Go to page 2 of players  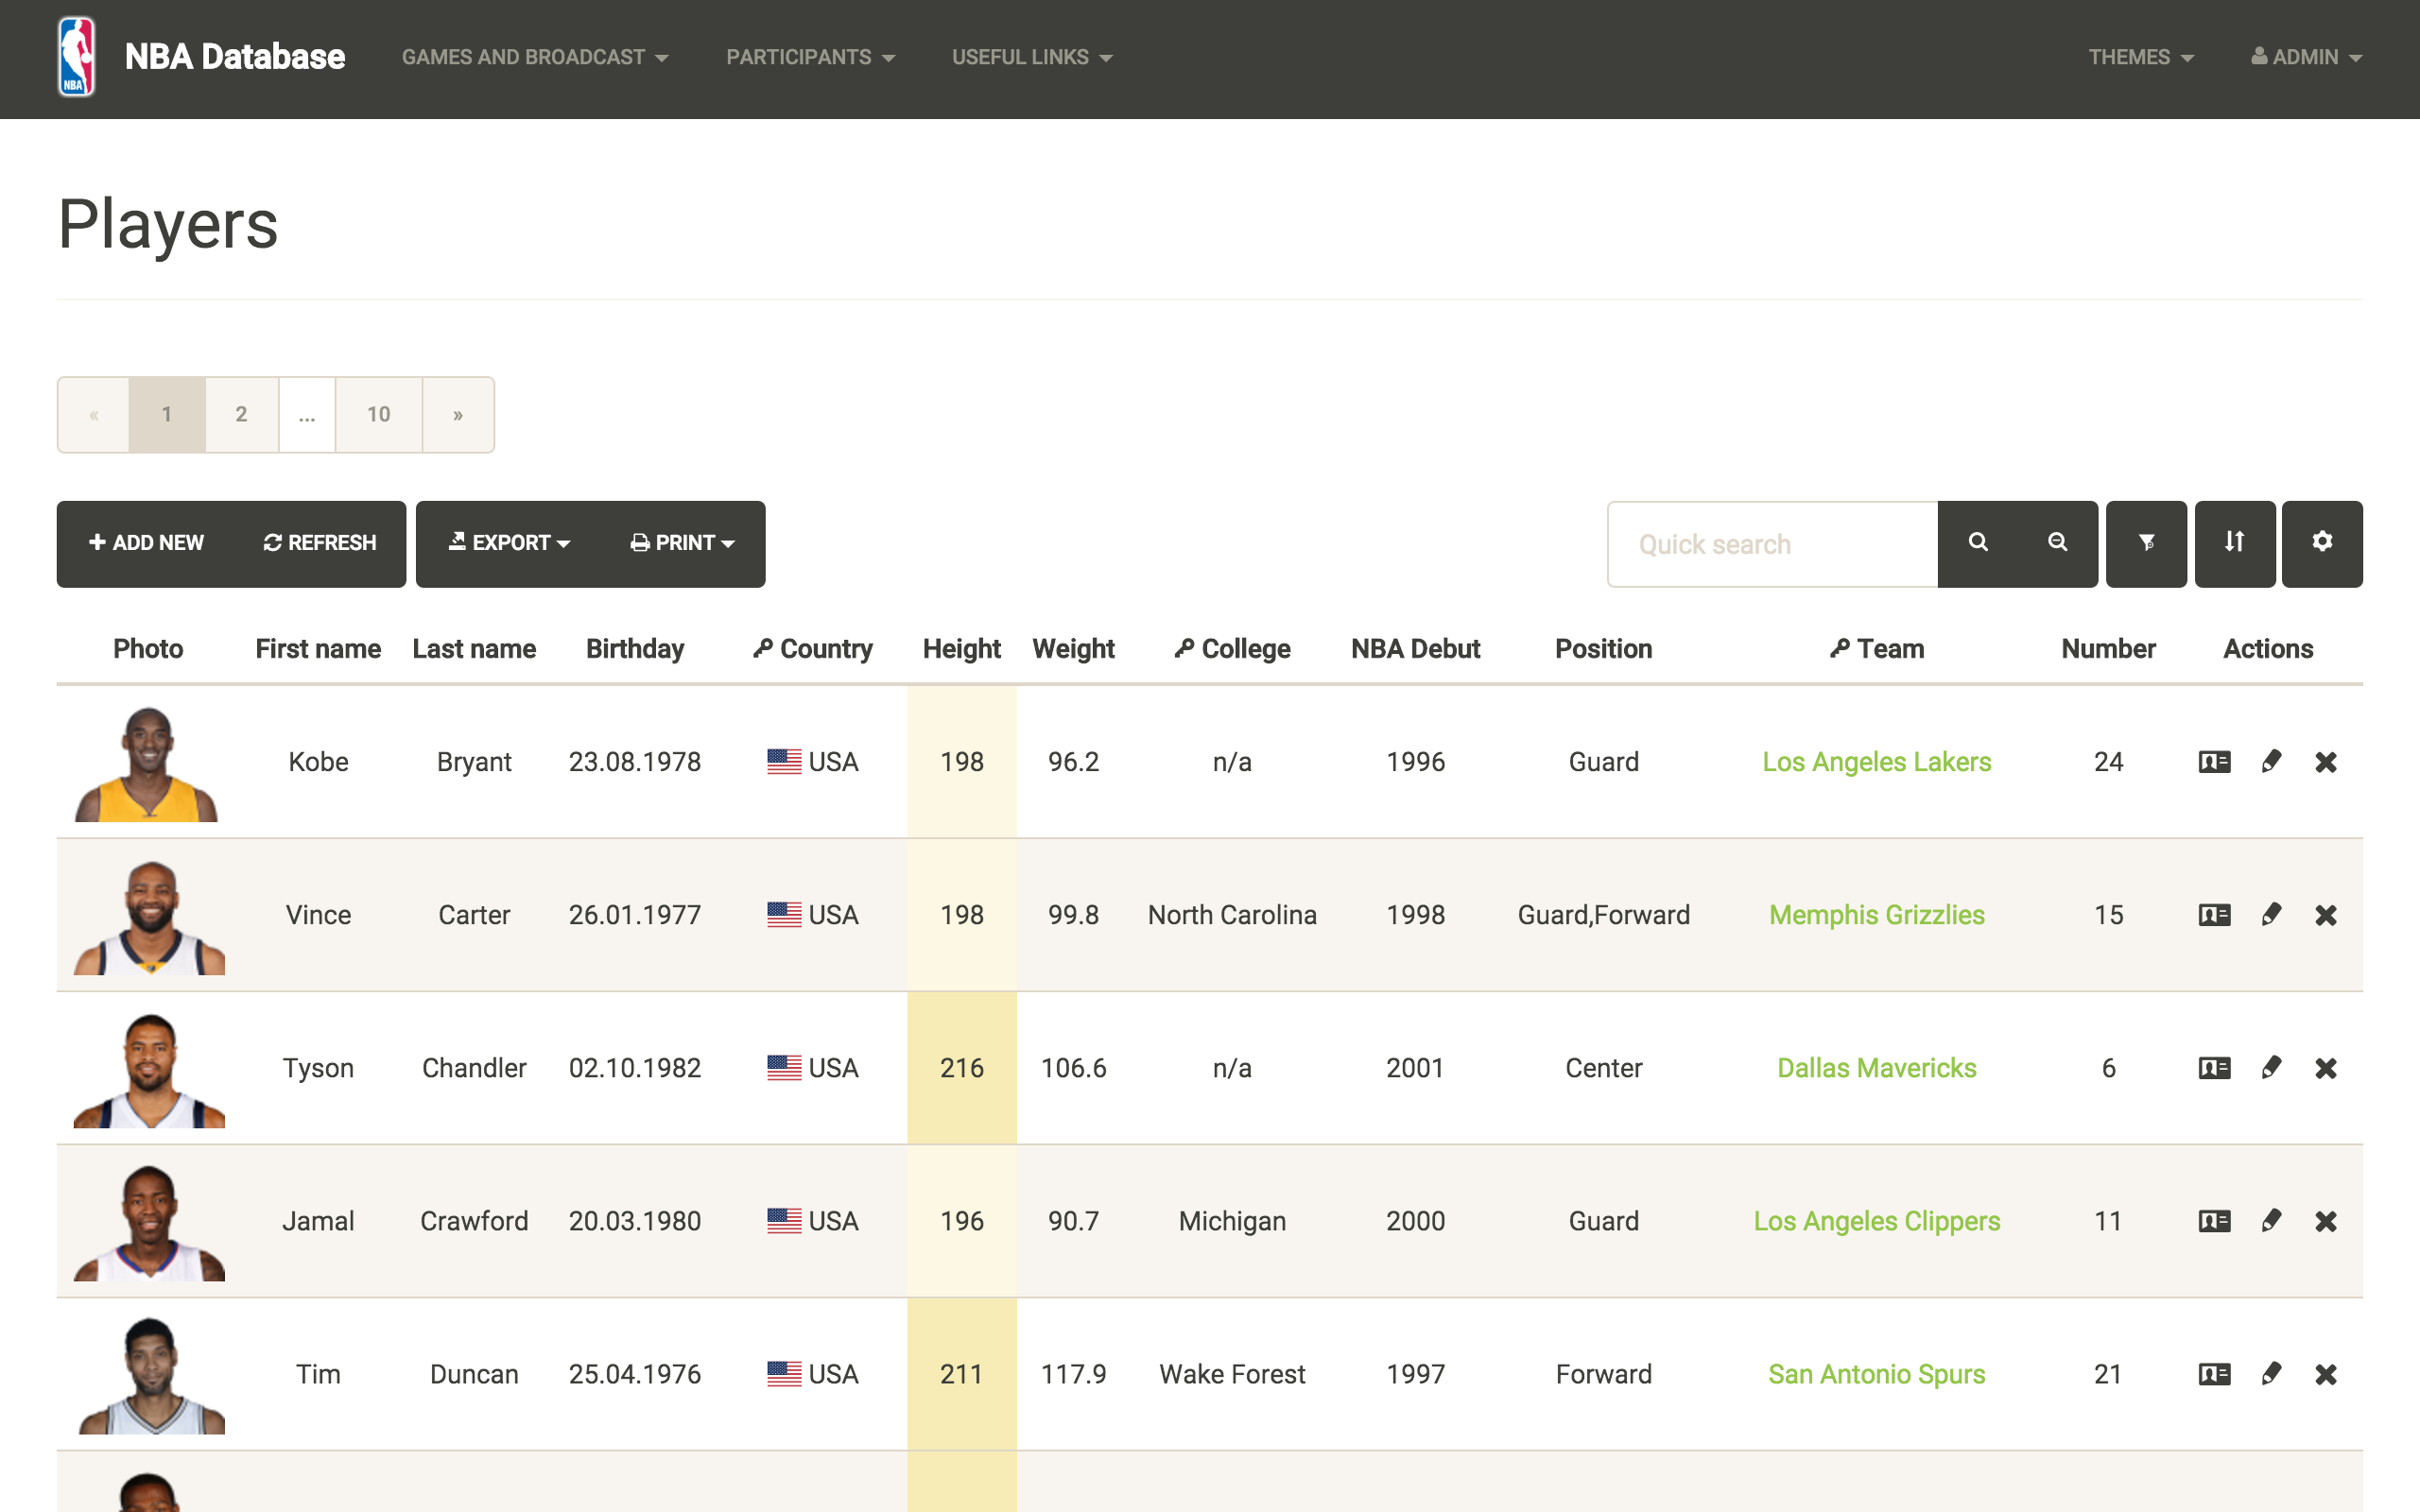pos(241,414)
